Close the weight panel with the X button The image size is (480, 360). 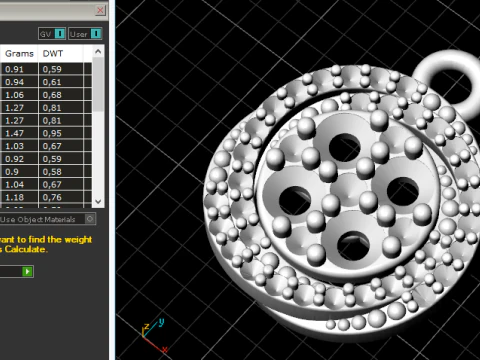click(x=100, y=10)
